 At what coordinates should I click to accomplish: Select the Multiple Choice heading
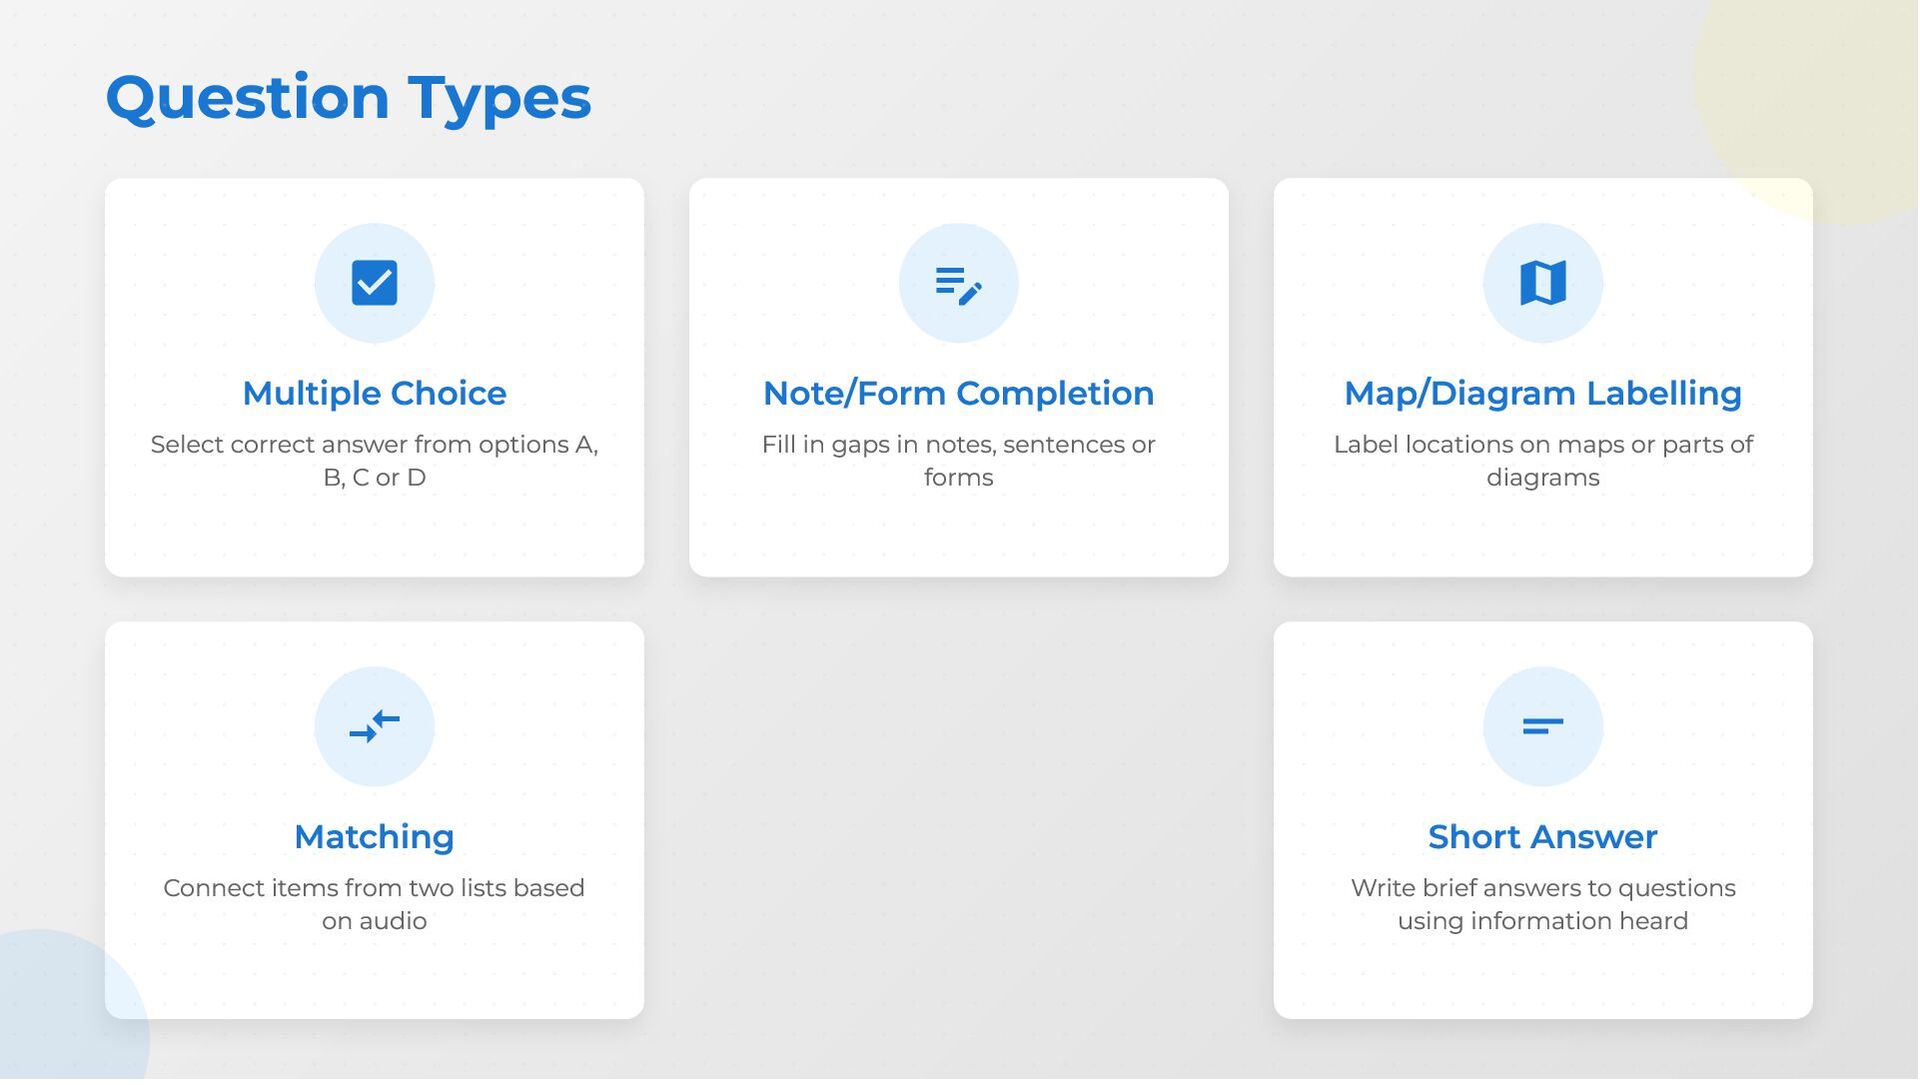pyautogui.click(x=374, y=393)
